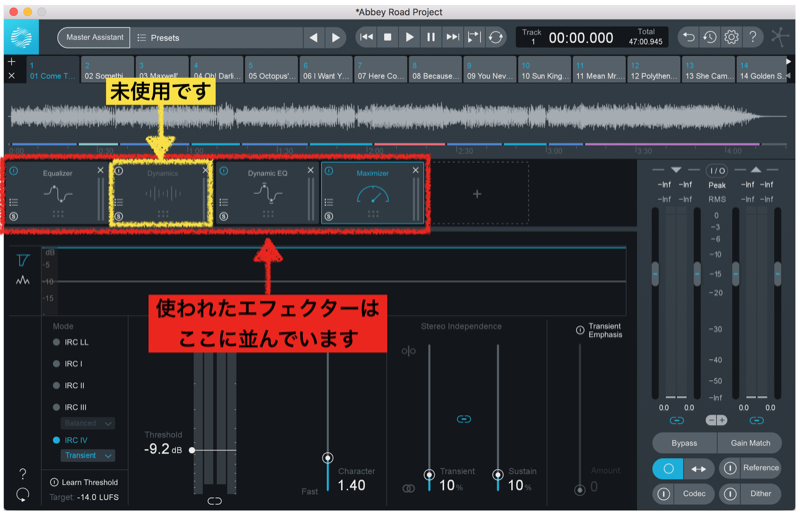Open Maximizer preset list icon
This screenshot has width=800, height=516.
point(329,202)
